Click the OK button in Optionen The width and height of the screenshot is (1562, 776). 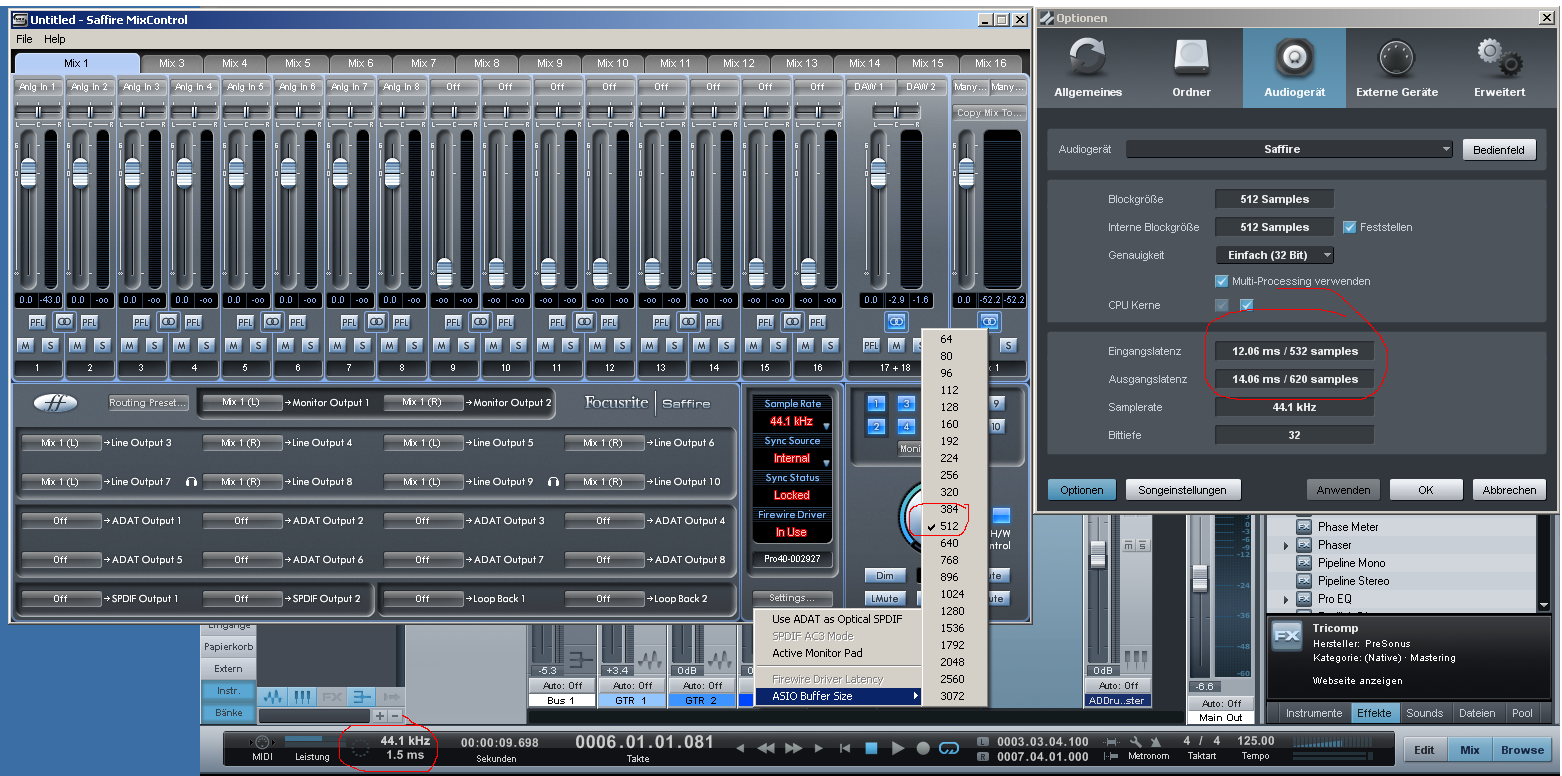pyautogui.click(x=1426, y=490)
